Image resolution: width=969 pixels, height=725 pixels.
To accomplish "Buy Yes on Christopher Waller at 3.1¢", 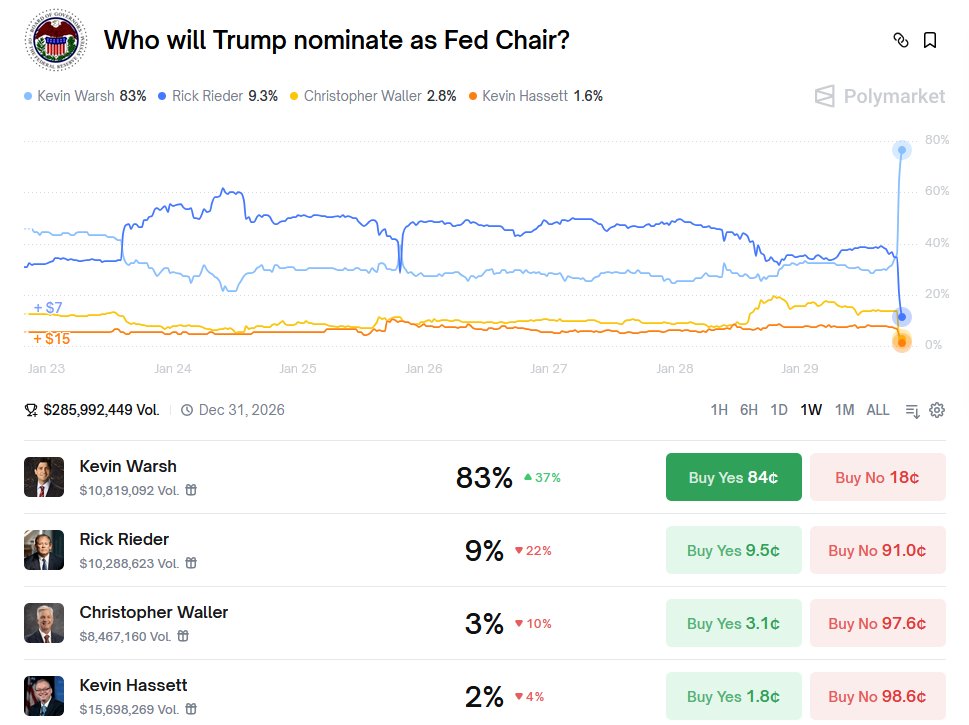I will [734, 623].
